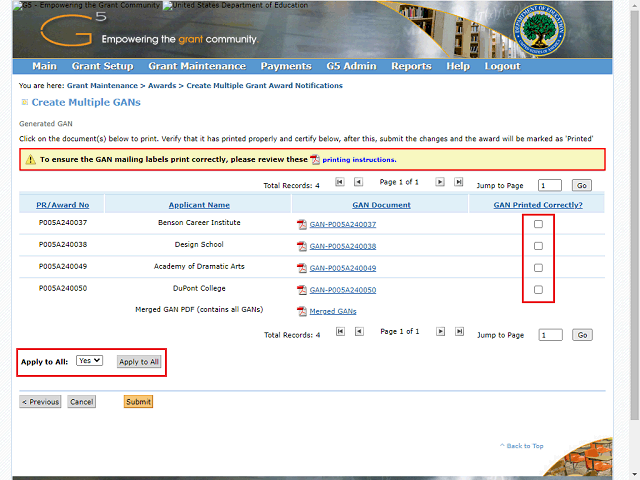
Task: Click the top Jump to Page input field
Action: [550, 185]
